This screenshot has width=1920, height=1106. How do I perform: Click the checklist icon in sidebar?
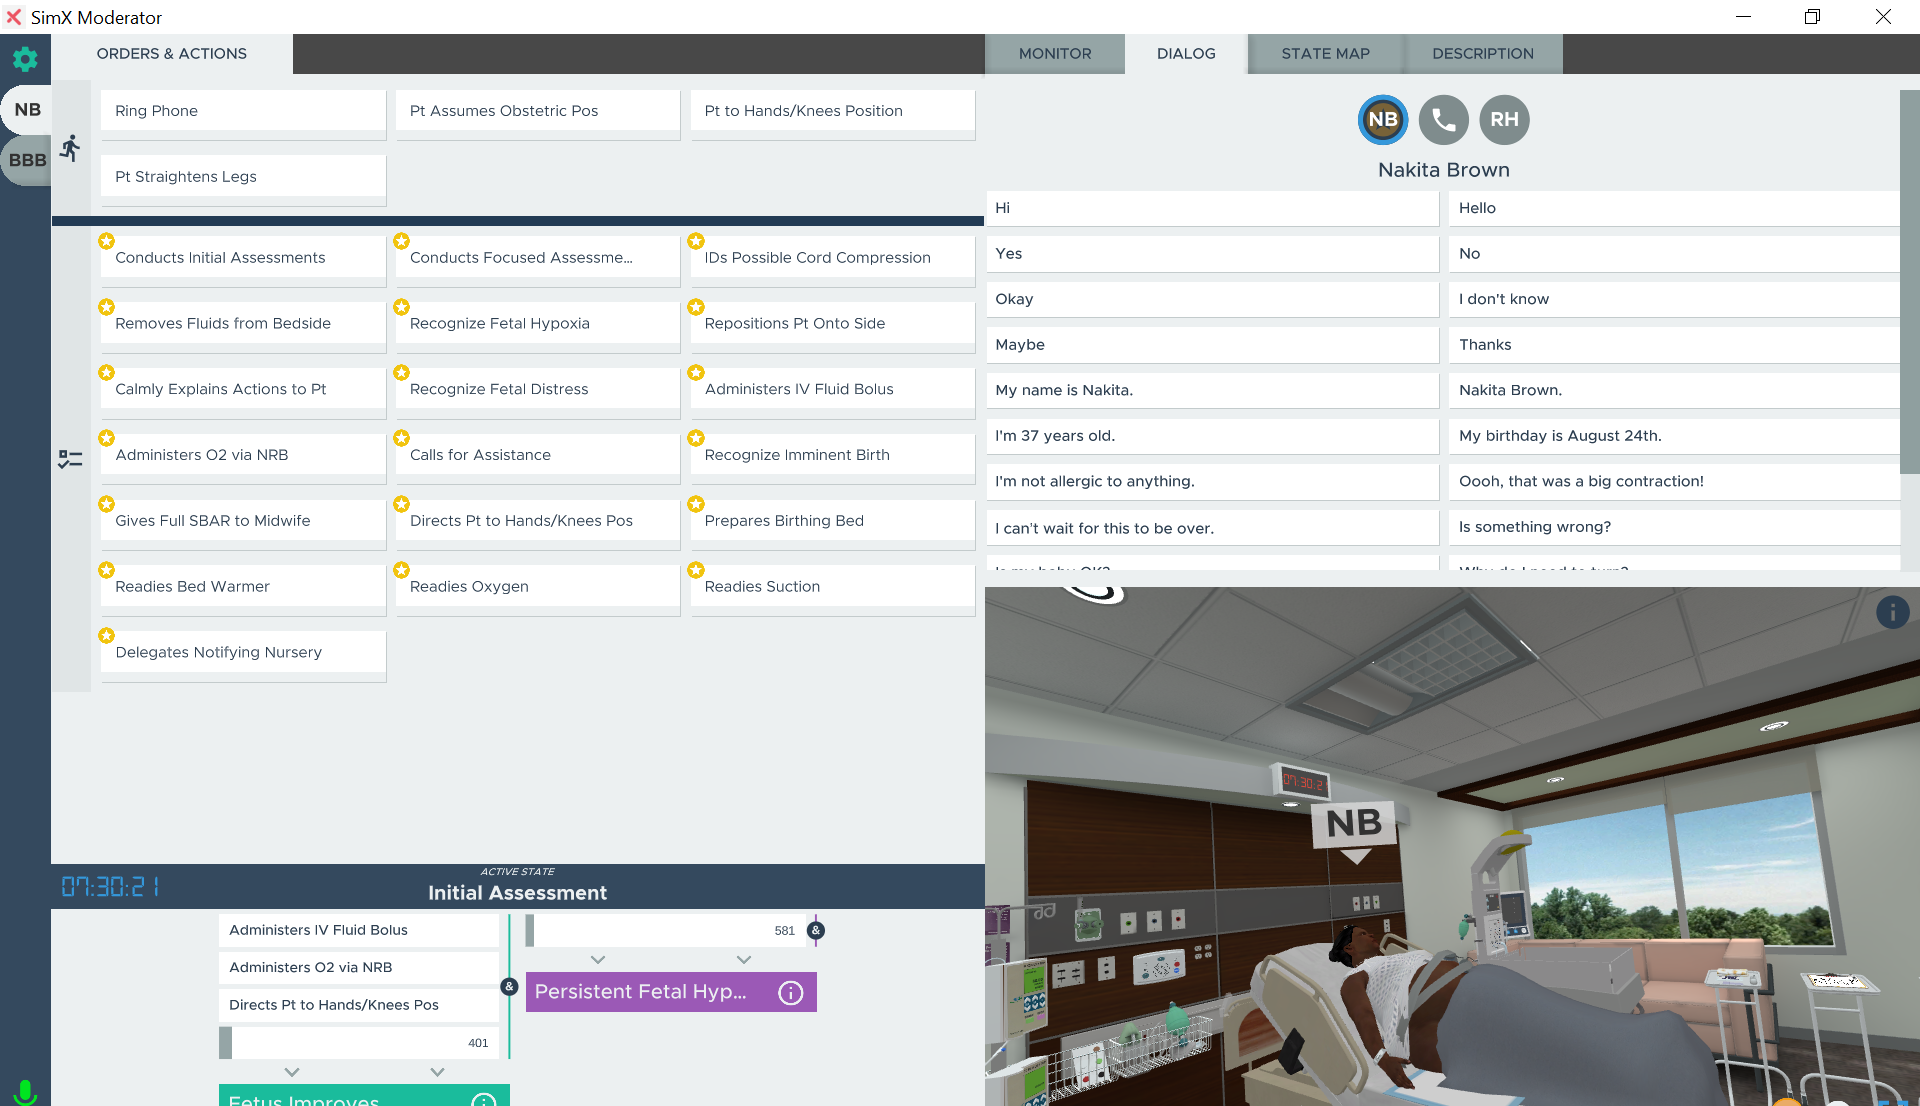70,459
